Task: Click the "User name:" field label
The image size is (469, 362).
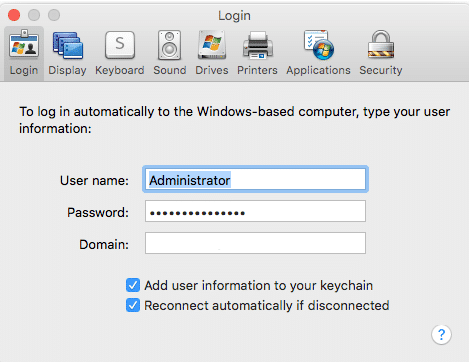Action: point(94,180)
